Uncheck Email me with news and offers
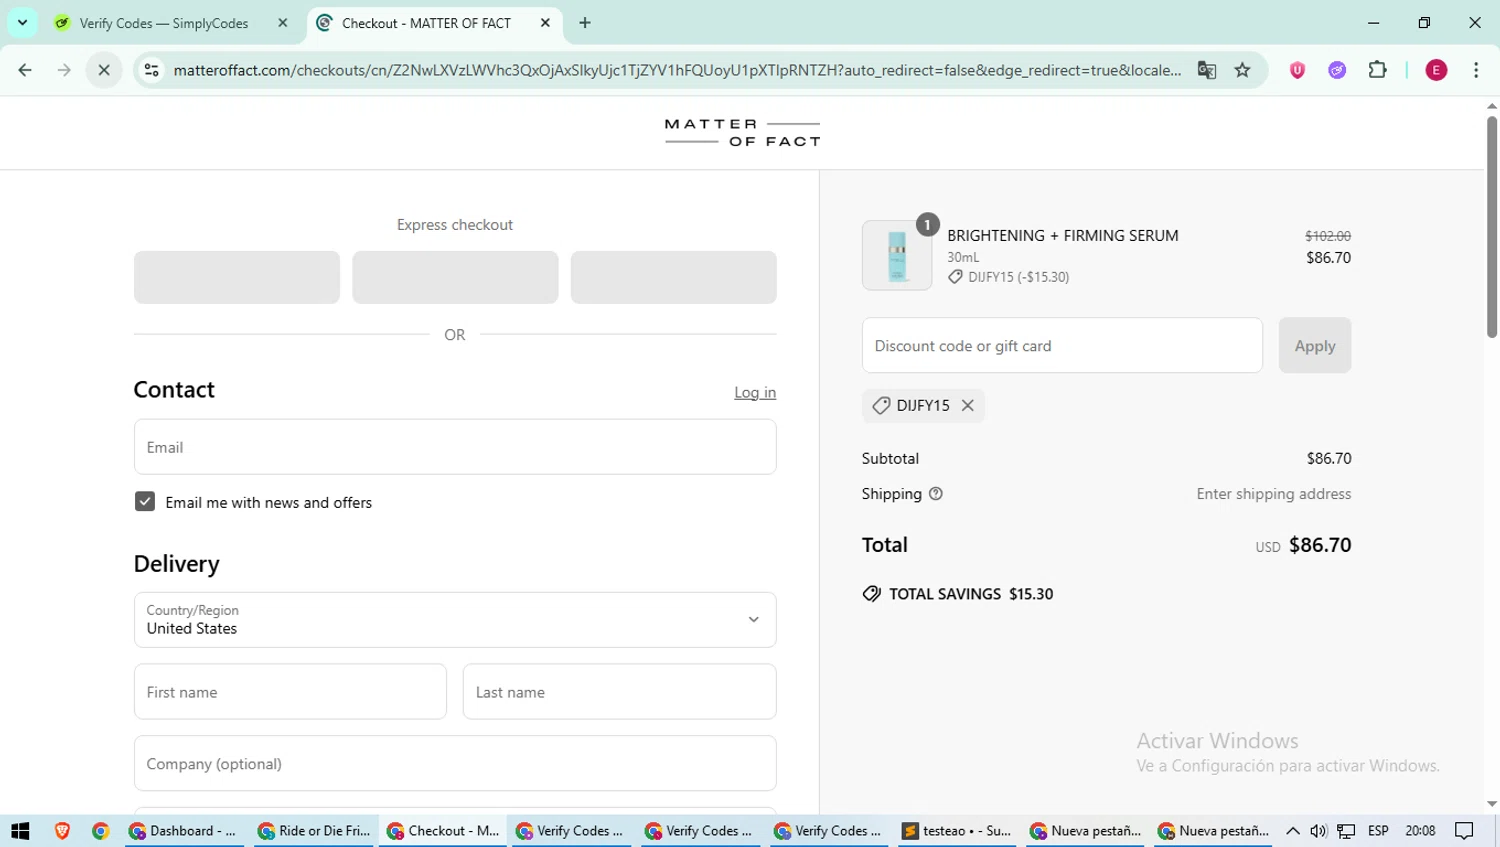This screenshot has width=1500, height=847. [145, 501]
